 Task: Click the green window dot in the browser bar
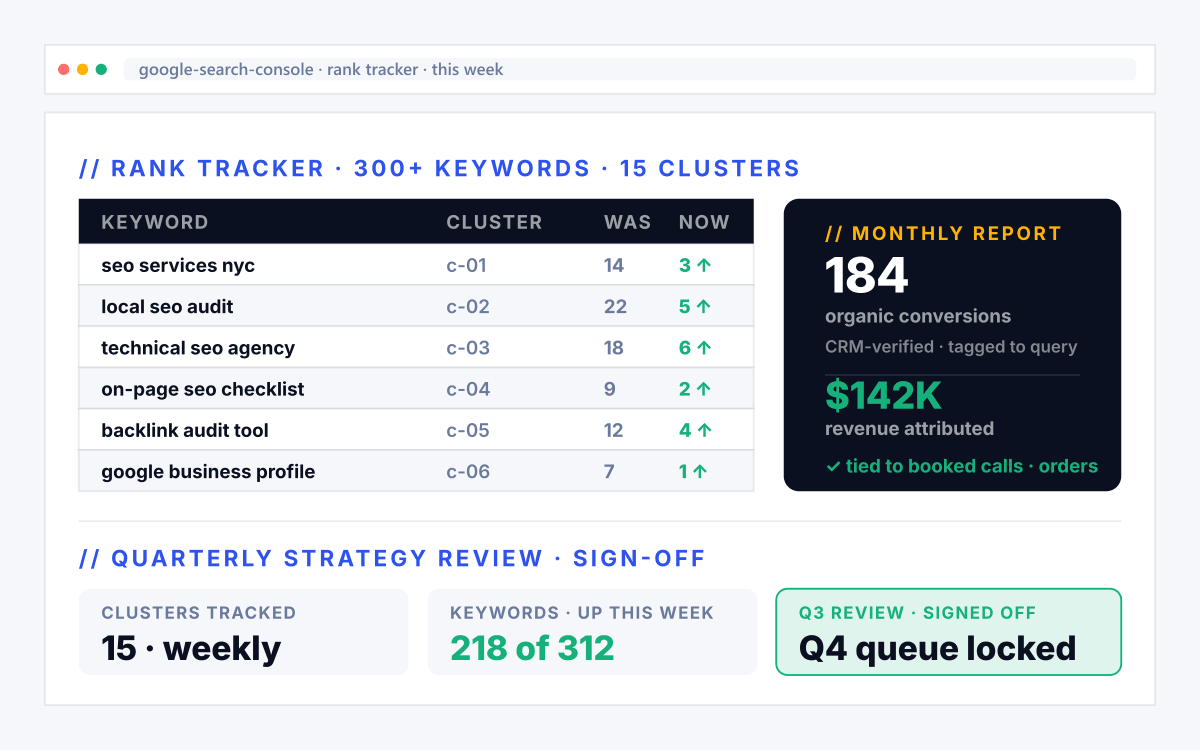(x=101, y=70)
